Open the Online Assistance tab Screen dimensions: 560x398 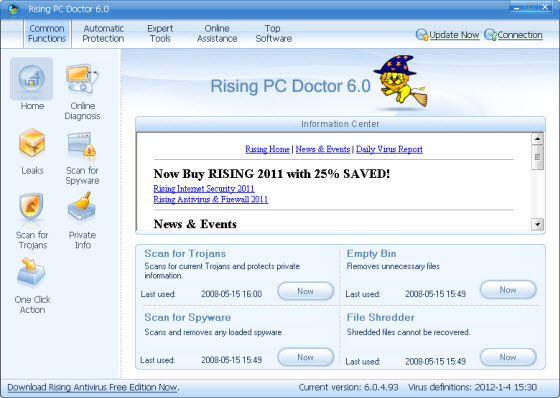(217, 34)
